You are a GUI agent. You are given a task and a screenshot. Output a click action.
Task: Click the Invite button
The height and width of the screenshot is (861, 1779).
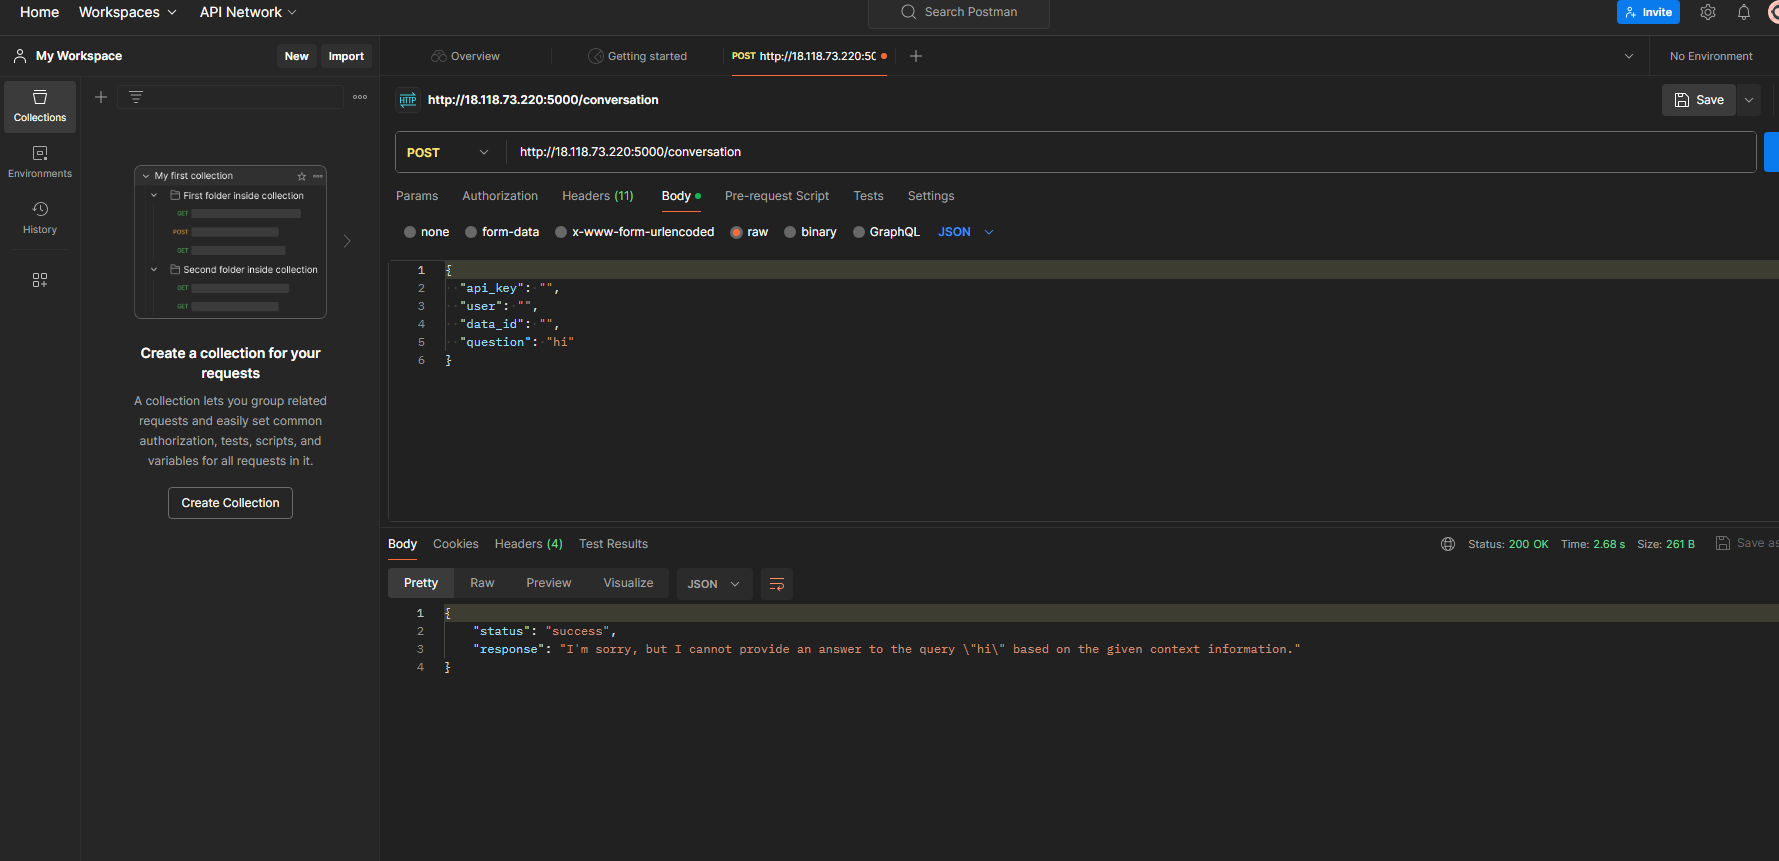tap(1648, 12)
